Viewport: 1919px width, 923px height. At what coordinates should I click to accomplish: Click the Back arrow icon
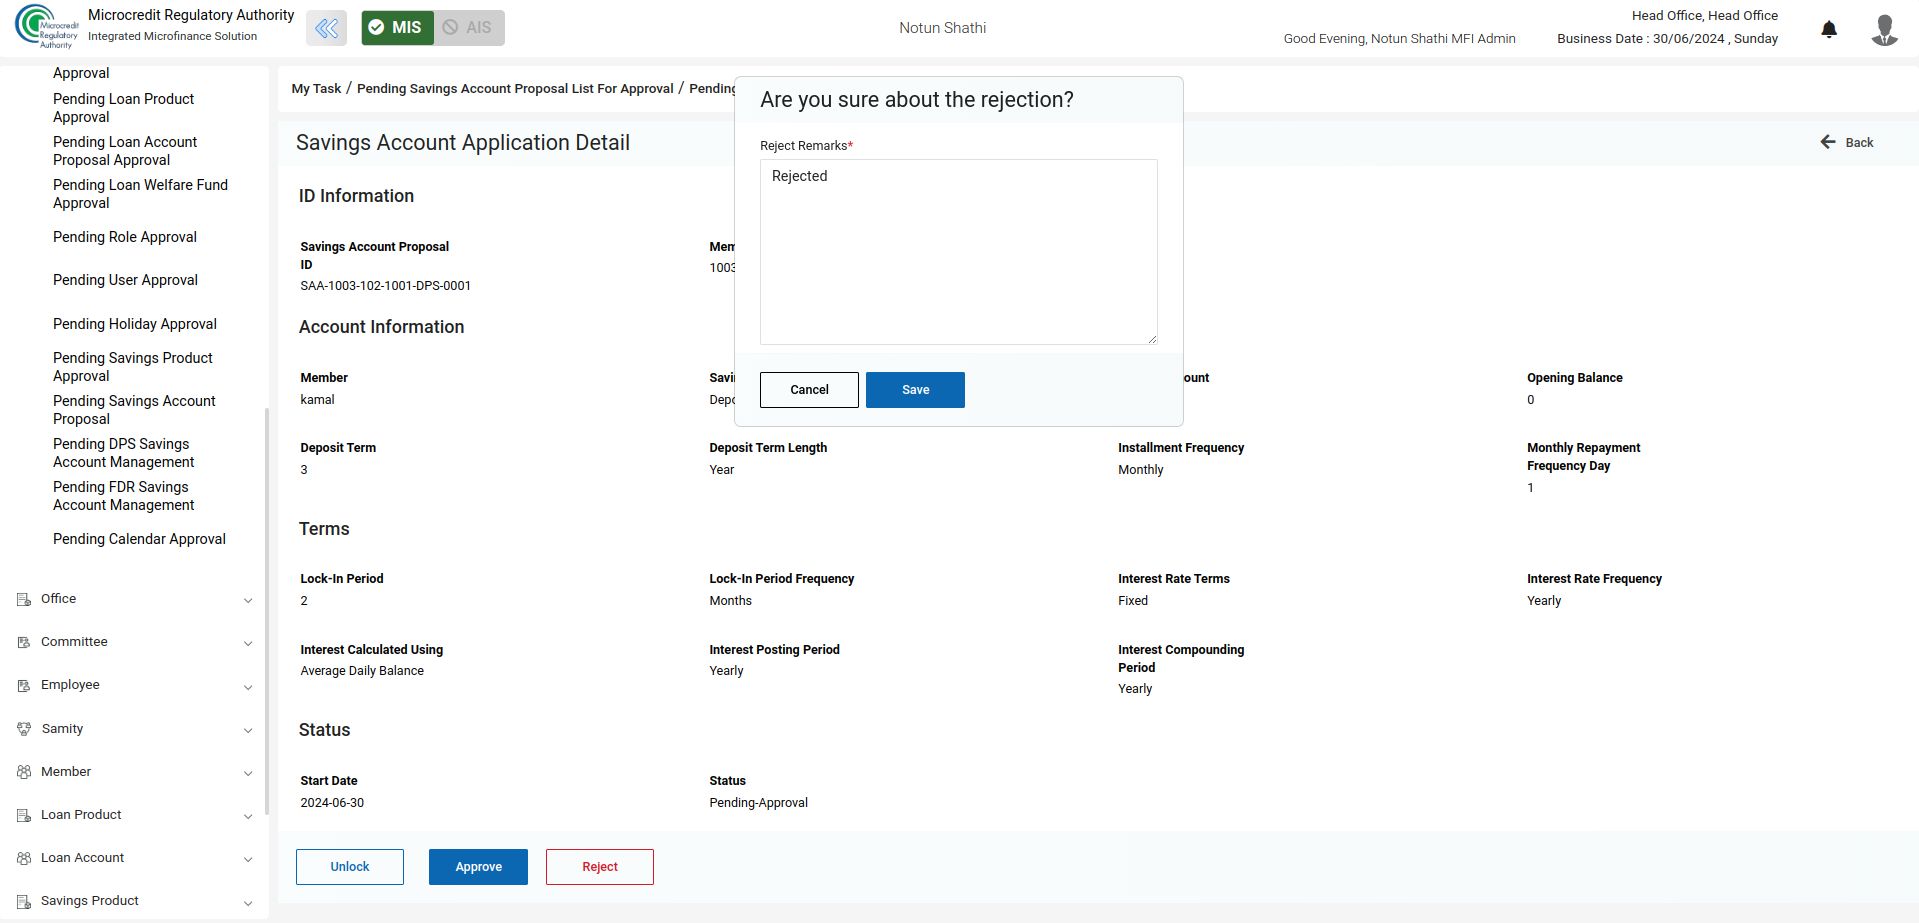[x=1828, y=142]
